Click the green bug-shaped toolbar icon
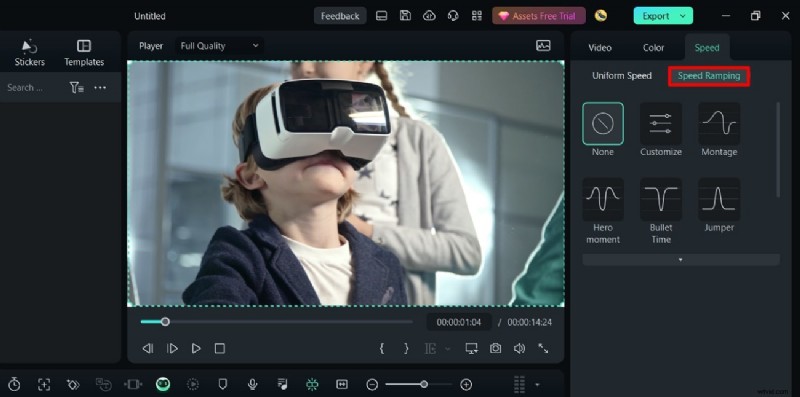The image size is (800, 397). 312,384
